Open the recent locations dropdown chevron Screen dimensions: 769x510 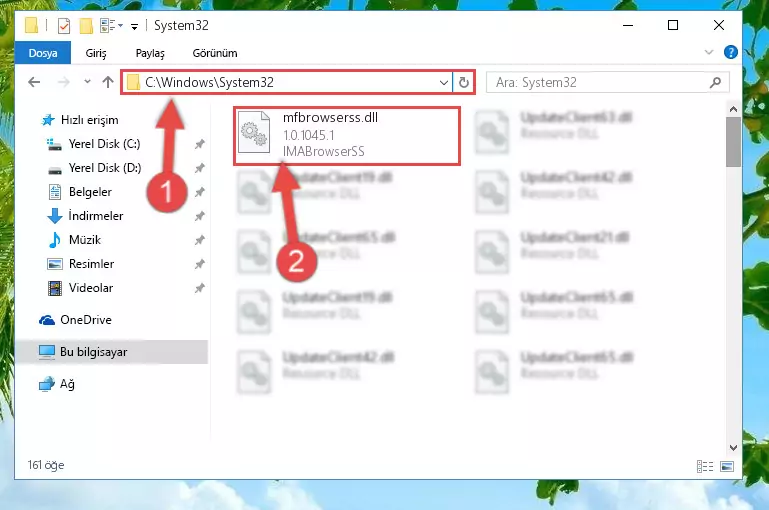coord(87,82)
